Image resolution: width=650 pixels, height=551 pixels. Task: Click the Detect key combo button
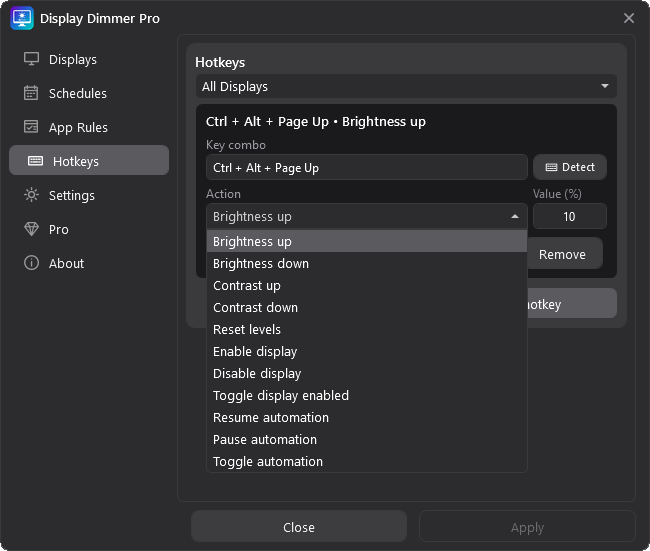point(570,167)
